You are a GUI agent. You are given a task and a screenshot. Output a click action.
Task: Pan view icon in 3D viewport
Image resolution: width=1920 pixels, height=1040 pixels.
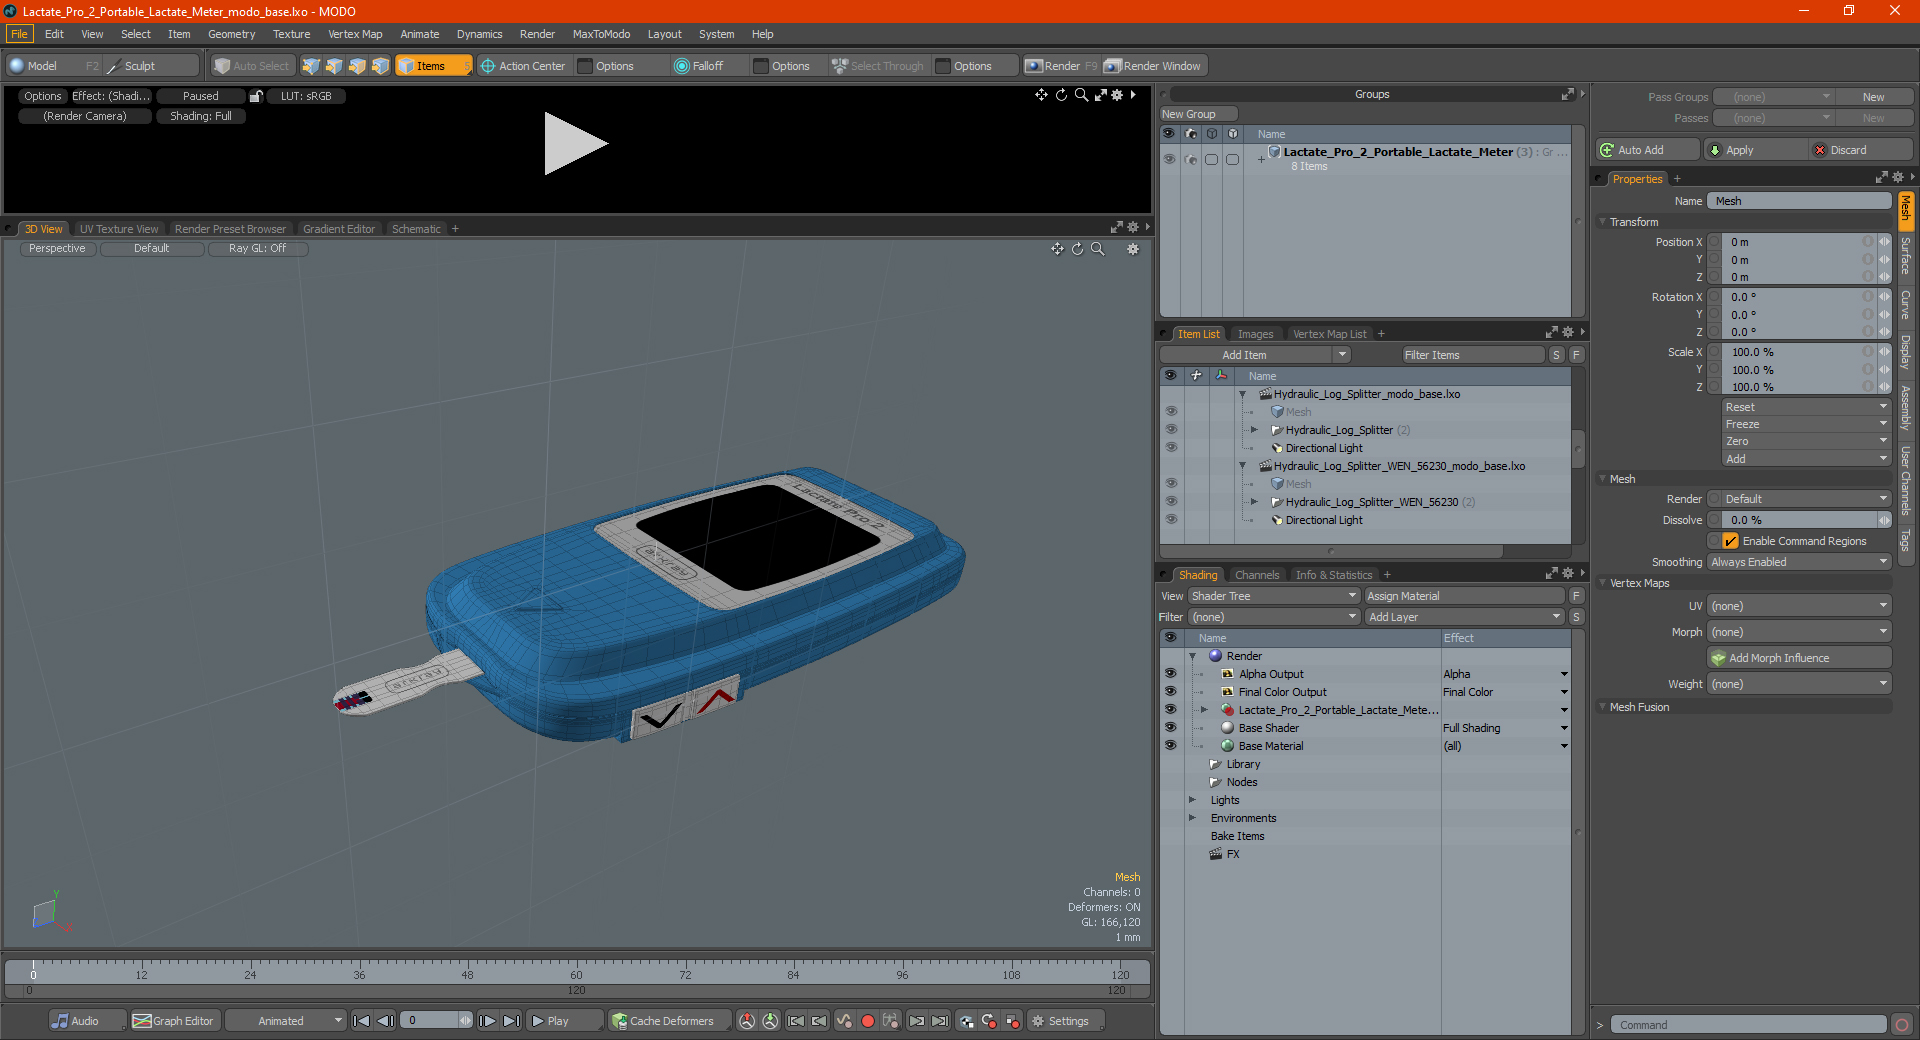coord(1057,249)
